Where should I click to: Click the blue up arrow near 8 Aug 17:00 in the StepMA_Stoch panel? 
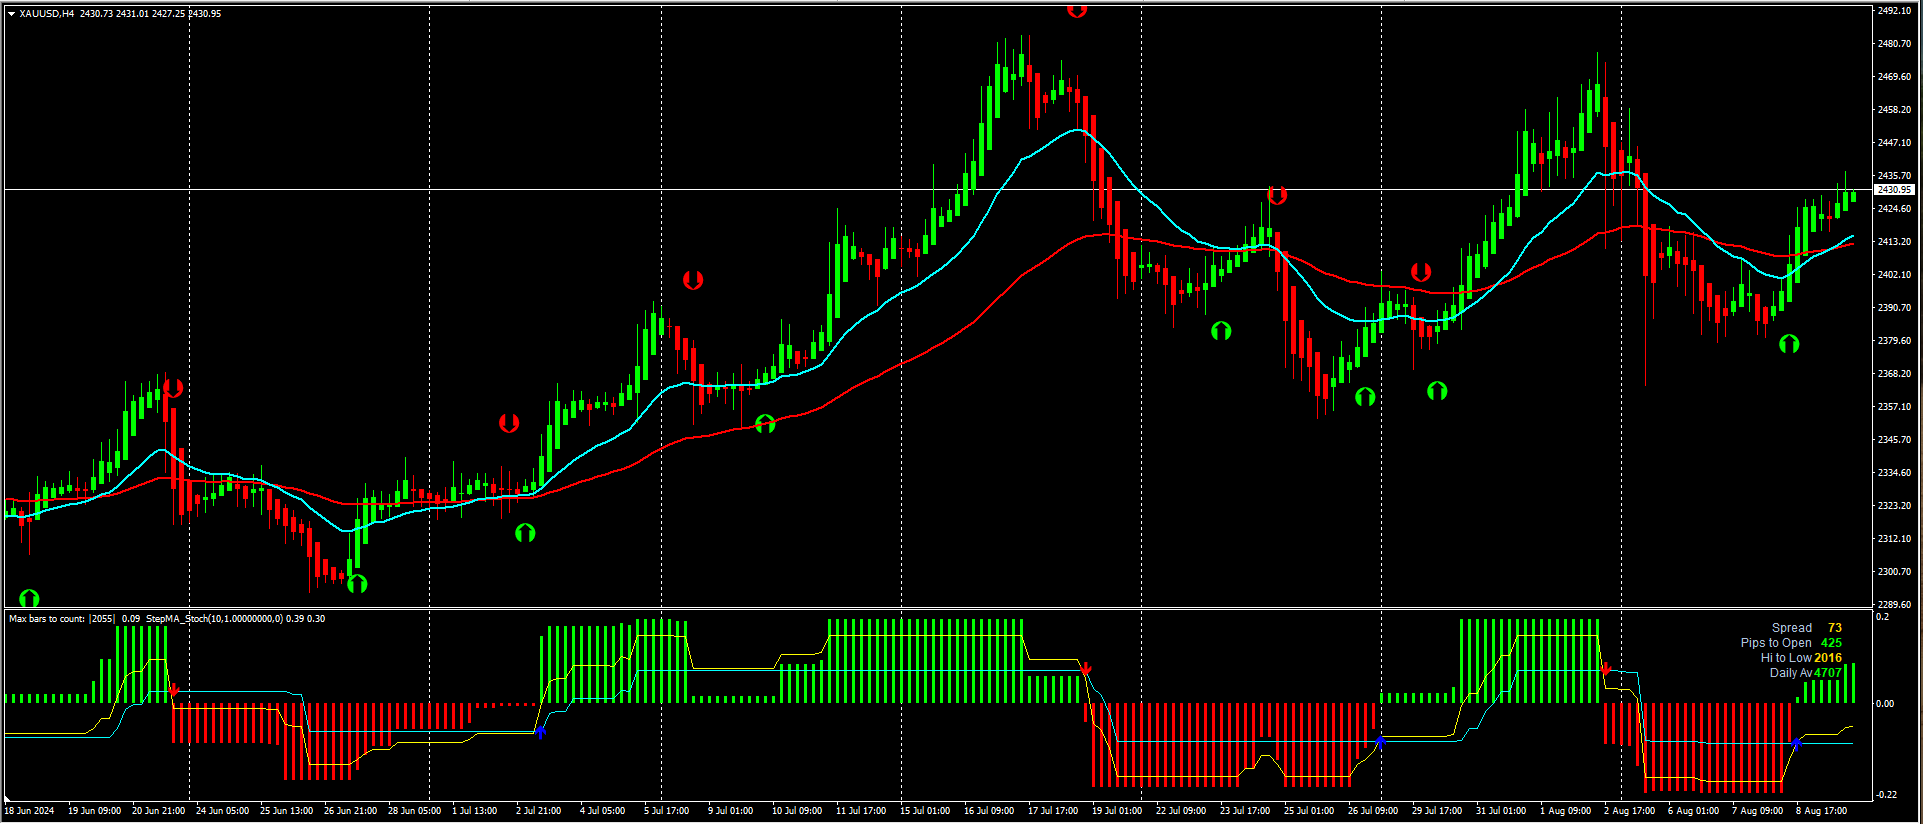(1797, 743)
